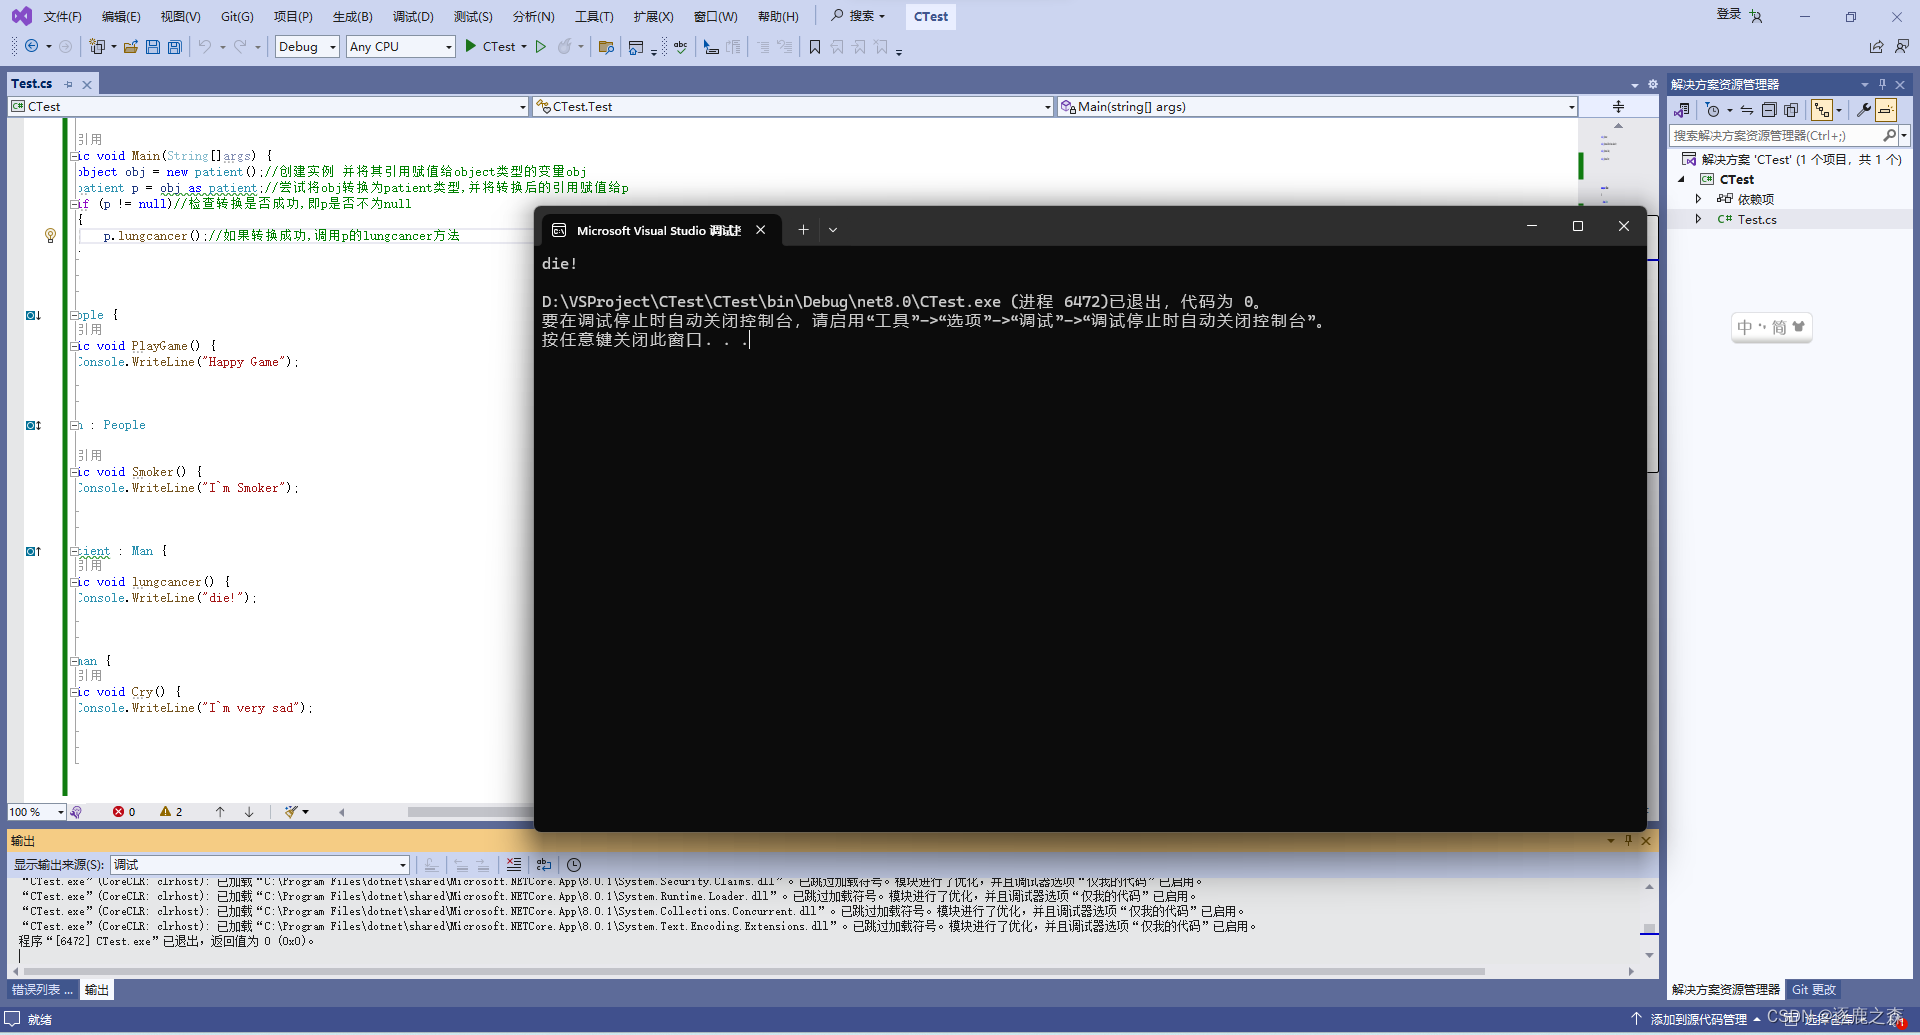Start without debugging using hollow play icon

point(541,46)
